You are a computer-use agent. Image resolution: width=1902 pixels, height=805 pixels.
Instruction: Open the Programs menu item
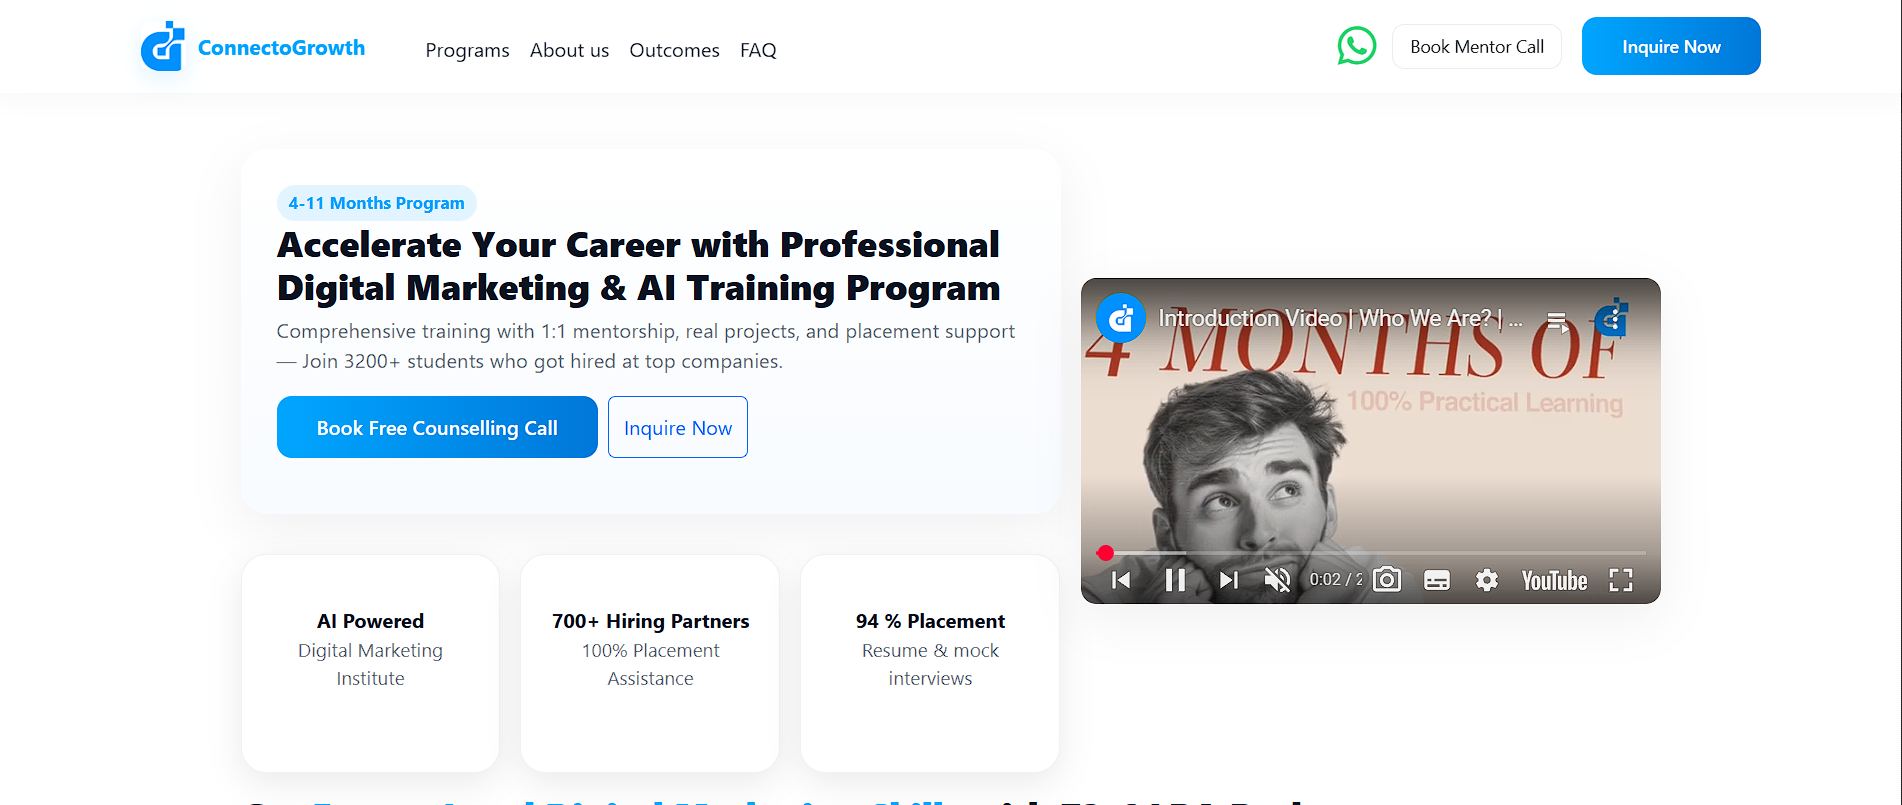tap(467, 50)
